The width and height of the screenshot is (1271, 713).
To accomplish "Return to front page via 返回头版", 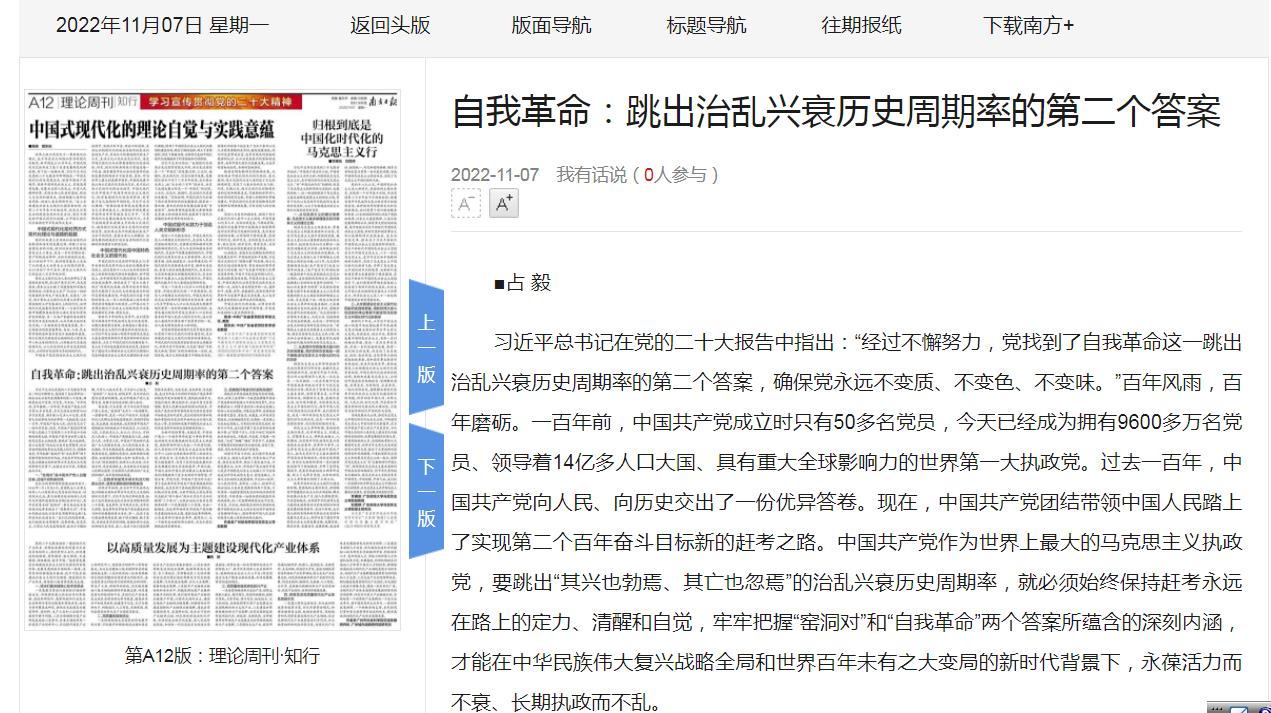I will [x=390, y=26].
